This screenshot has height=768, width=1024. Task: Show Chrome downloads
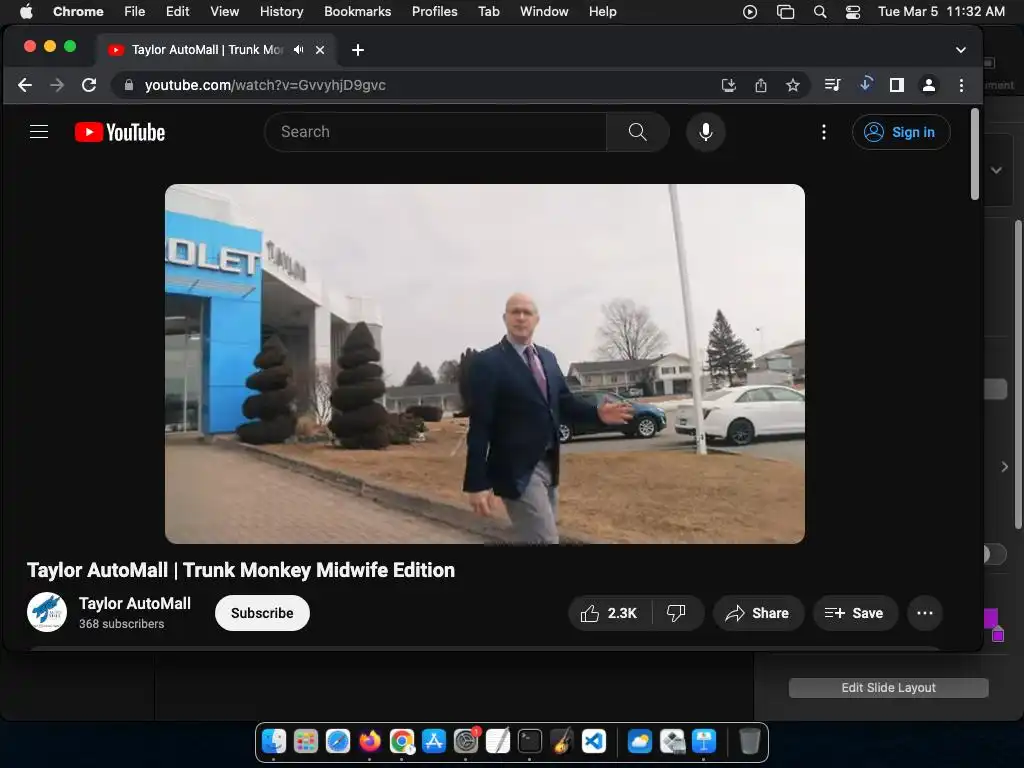pyautogui.click(x=865, y=84)
